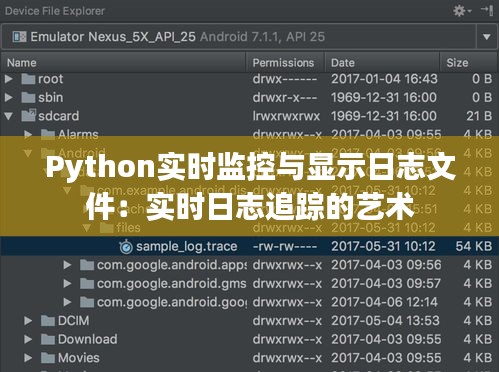Click the sdcard symlink folder icon
499x372 pixels.
click(28, 115)
